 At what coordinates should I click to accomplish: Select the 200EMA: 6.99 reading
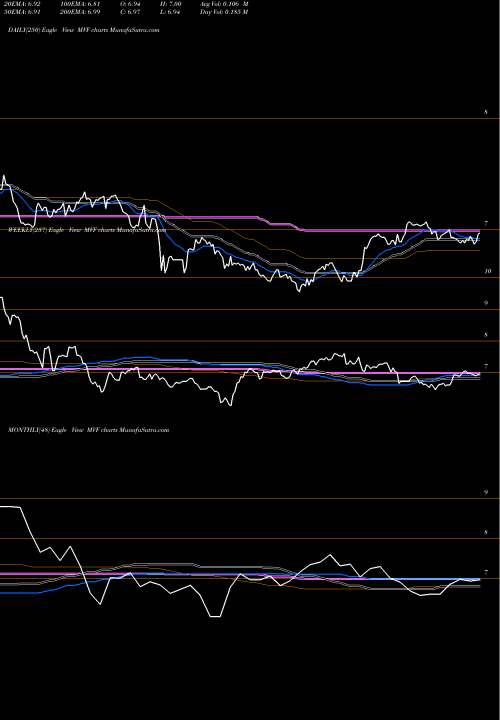tap(83, 12)
